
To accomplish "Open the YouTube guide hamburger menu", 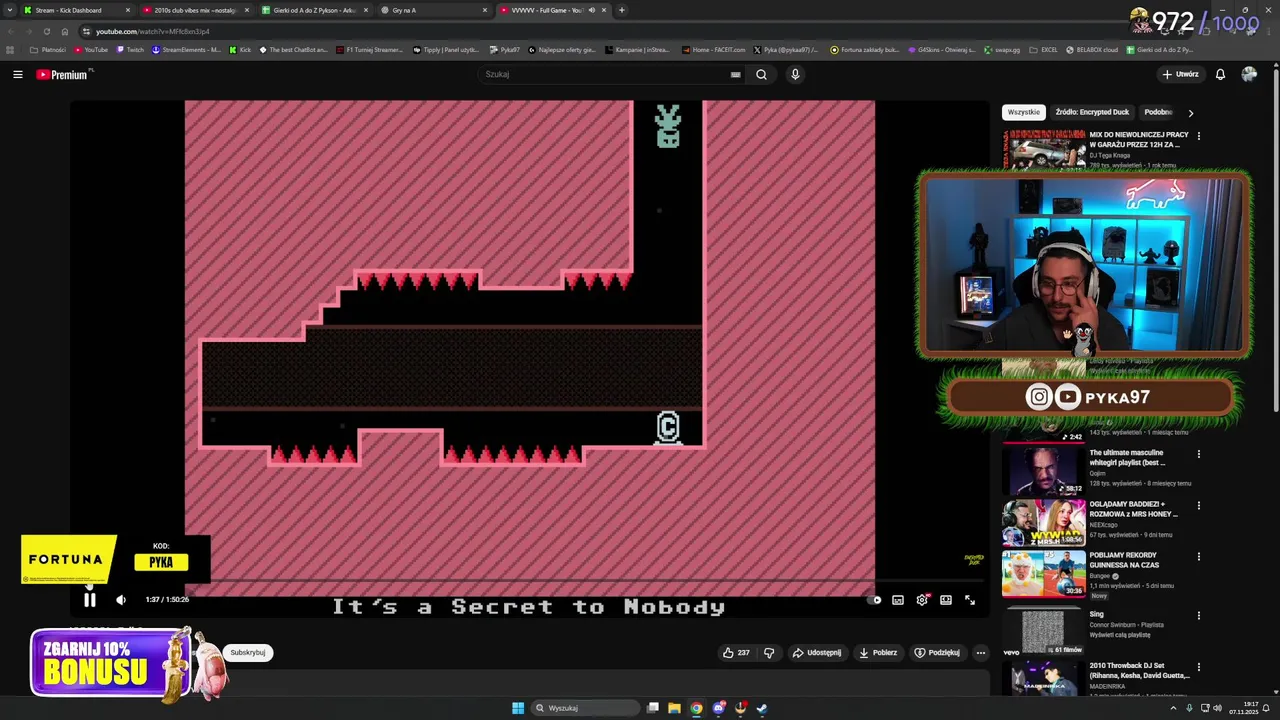I will coord(17,74).
